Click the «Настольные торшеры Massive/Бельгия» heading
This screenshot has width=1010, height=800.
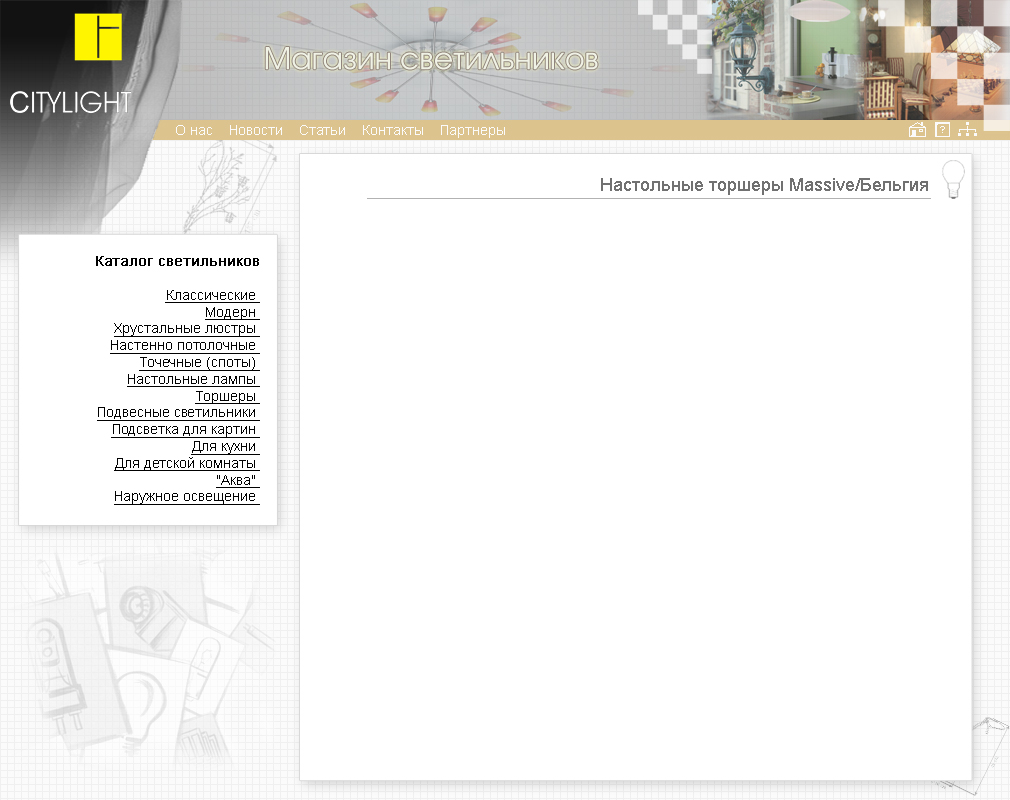pos(764,185)
